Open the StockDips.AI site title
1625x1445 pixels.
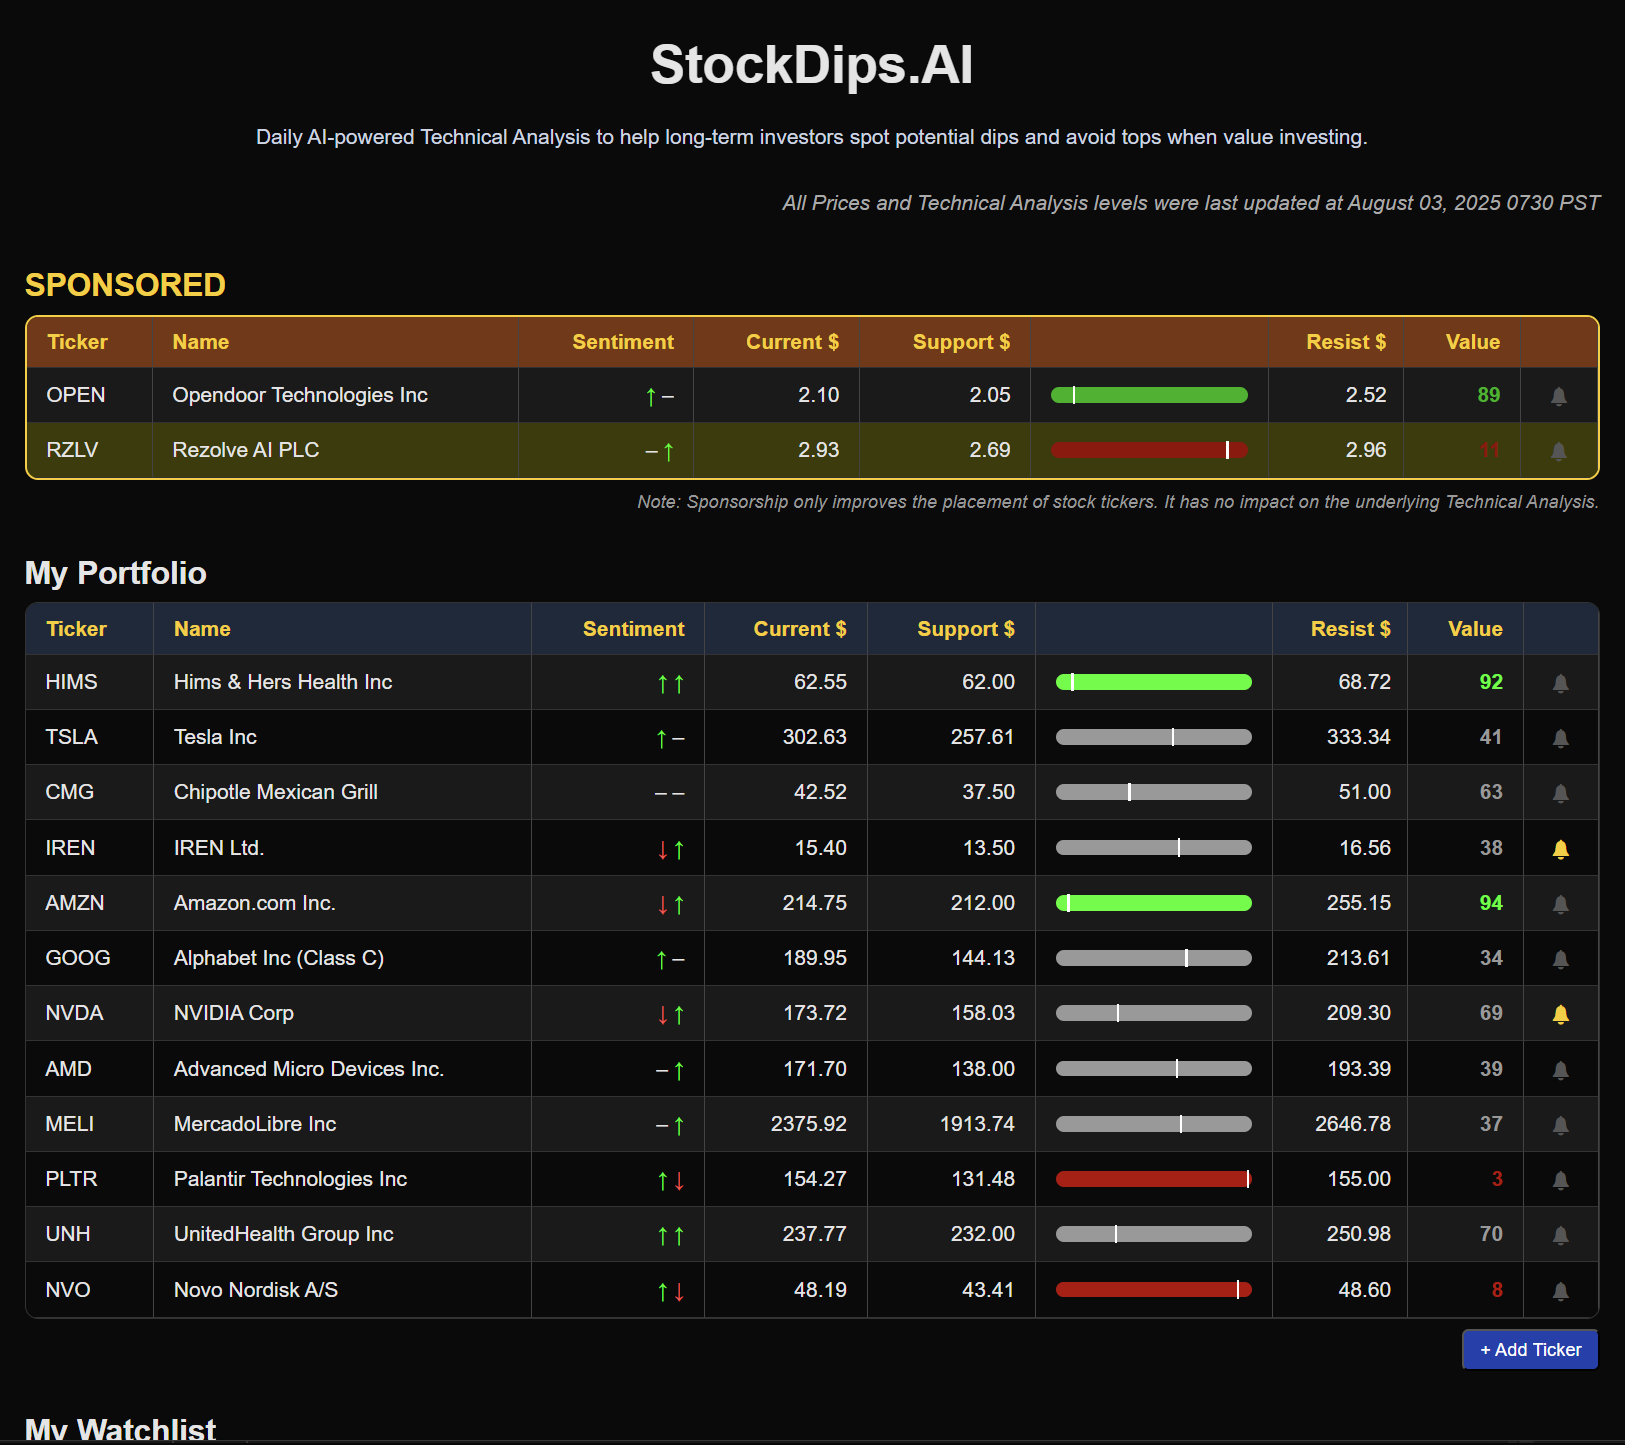click(811, 65)
